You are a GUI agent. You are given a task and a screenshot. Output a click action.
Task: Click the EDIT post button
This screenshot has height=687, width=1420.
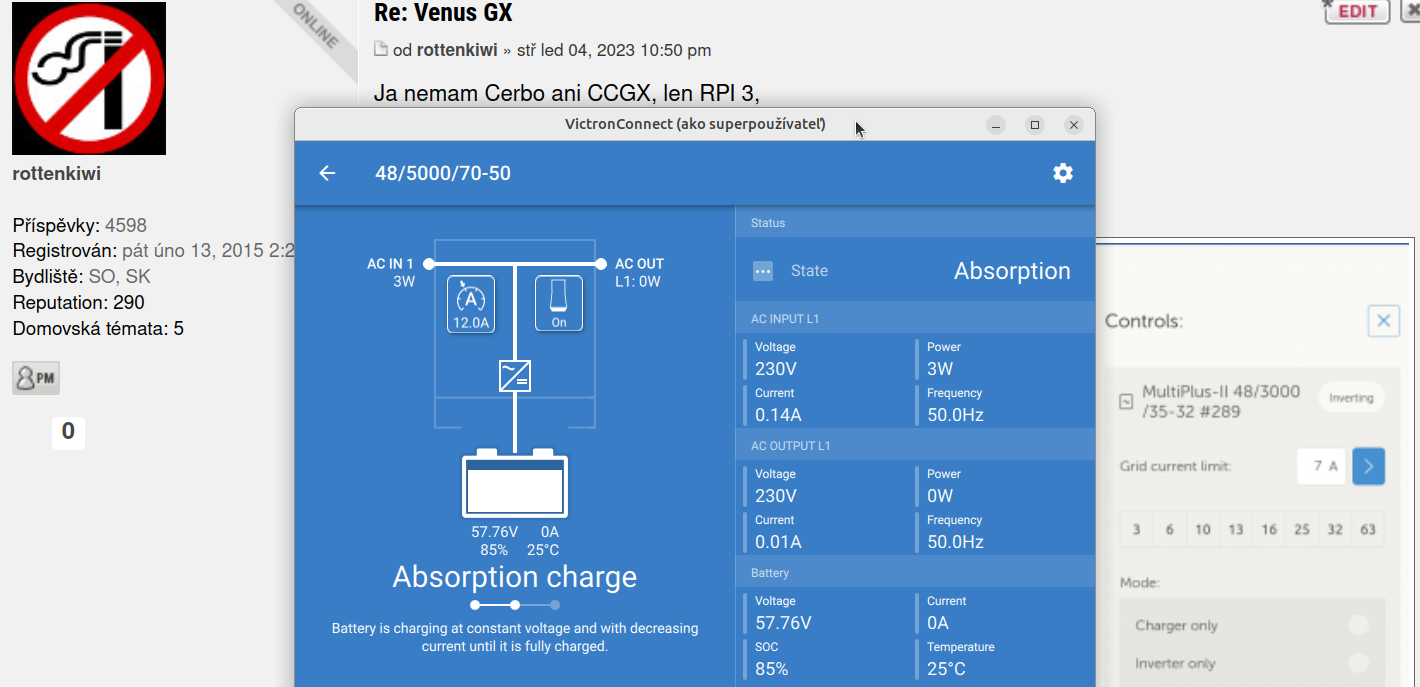[1357, 11]
